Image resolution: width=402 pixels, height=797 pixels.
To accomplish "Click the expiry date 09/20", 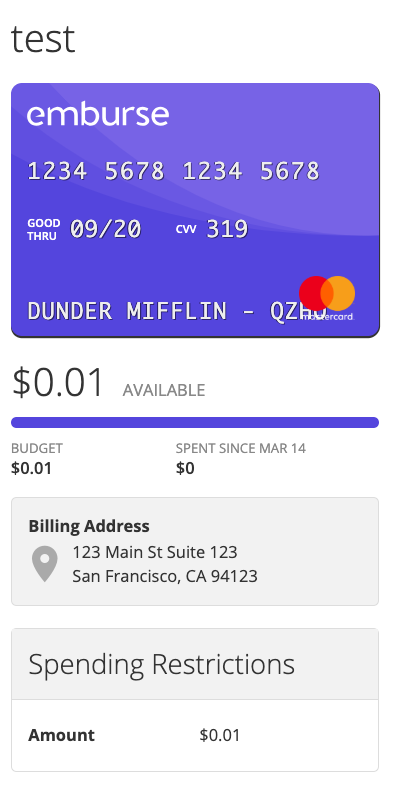I will pyautogui.click(x=105, y=229).
